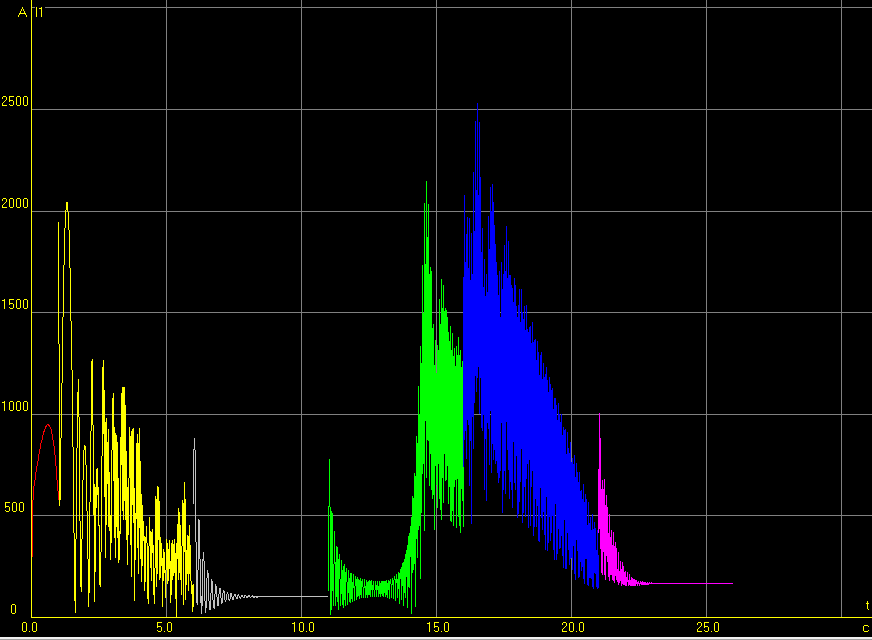
Task: Click the 1000 value on the vertical axis
Action: 15,406
